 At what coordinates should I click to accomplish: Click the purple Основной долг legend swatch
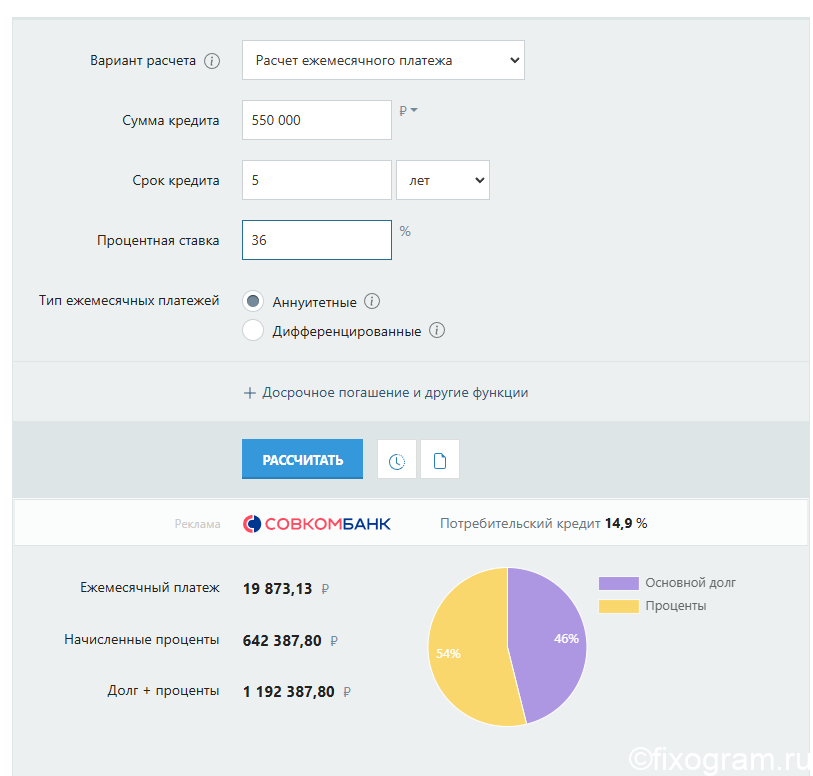point(619,583)
